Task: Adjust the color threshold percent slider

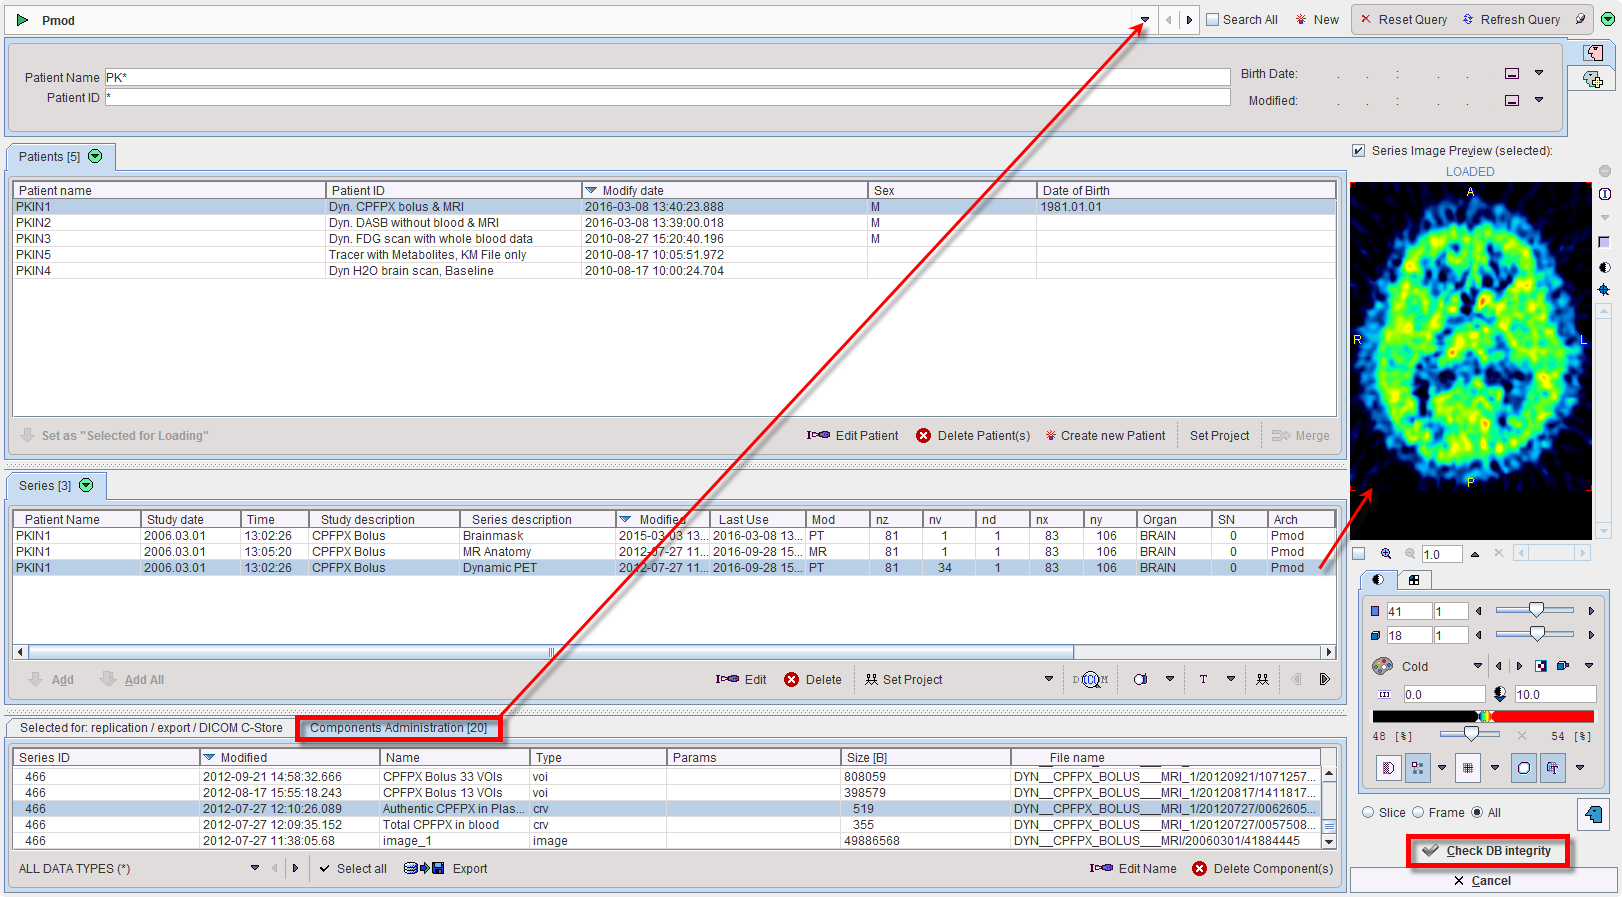Action: 1470,735
